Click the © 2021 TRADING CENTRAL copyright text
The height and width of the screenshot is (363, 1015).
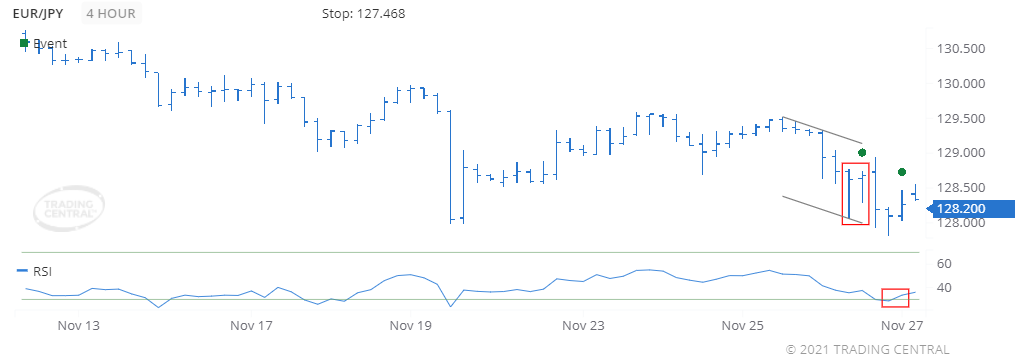[x=867, y=350]
